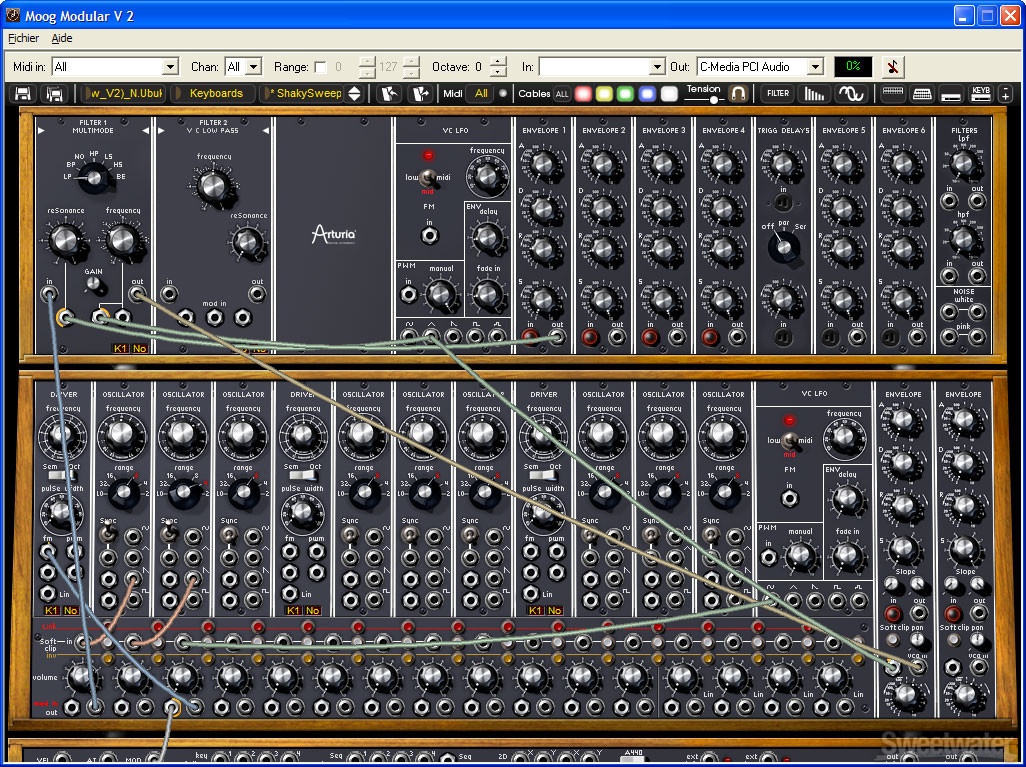Image resolution: width=1026 pixels, height=767 pixels.
Task: Open the audio In dropdown
Action: click(602, 67)
